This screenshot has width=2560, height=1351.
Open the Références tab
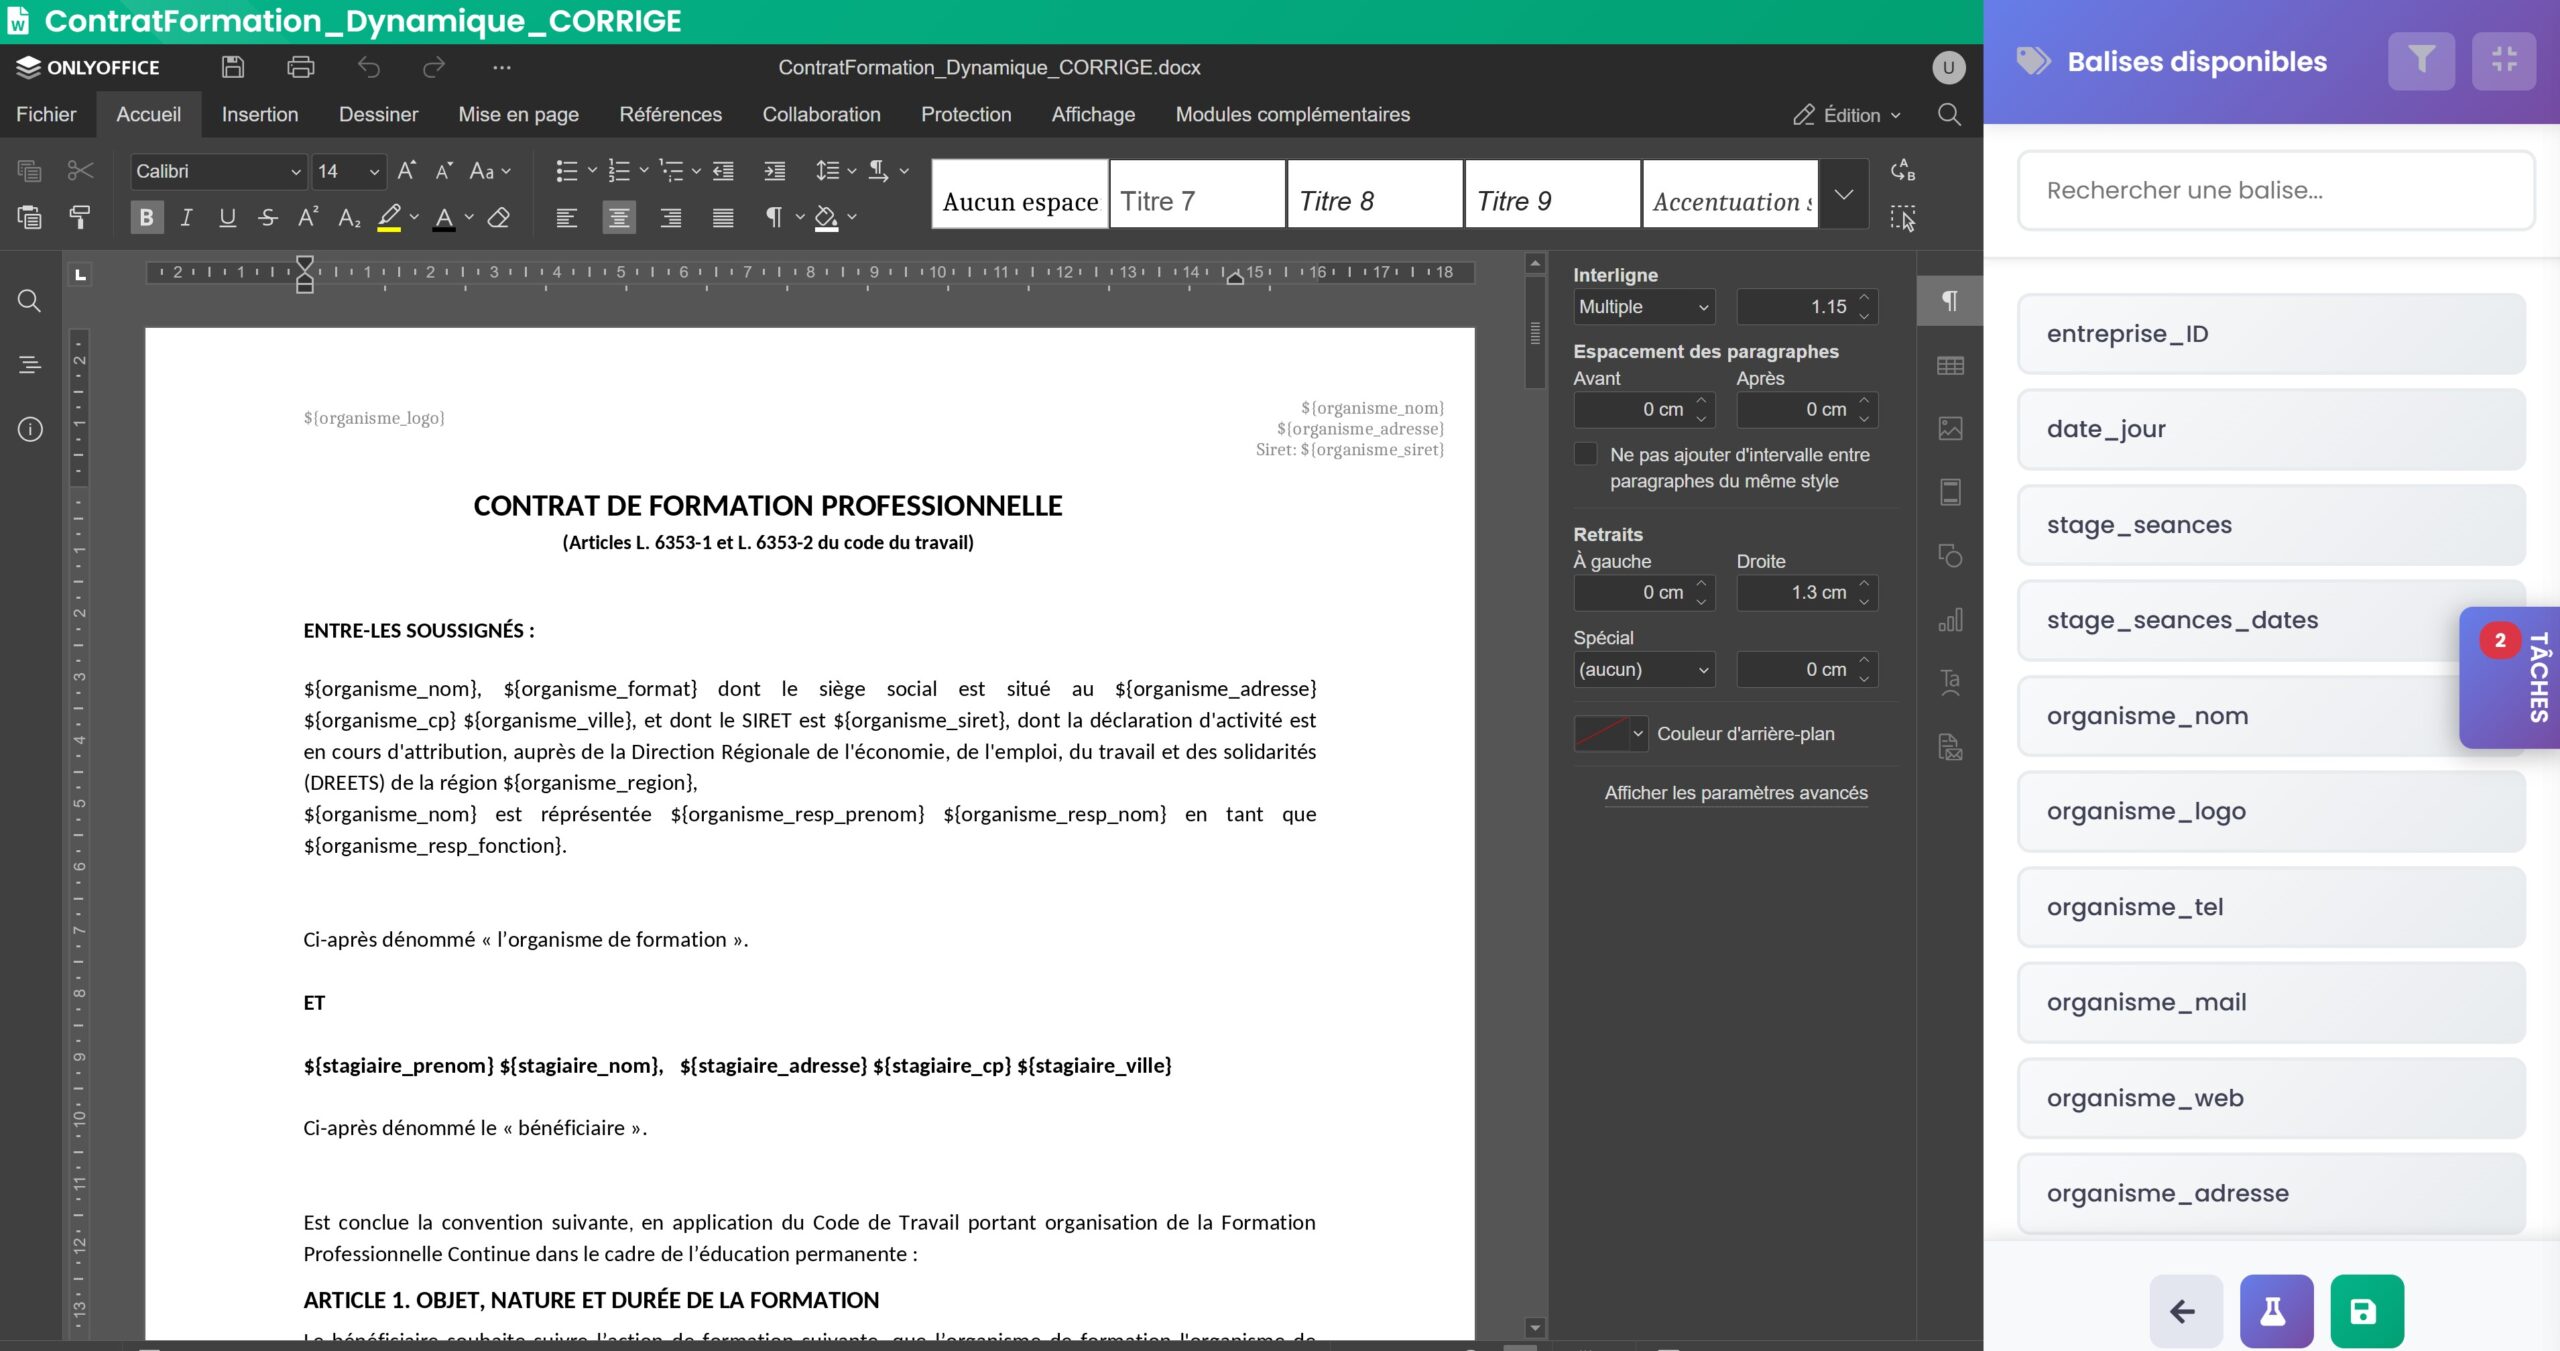670,114
